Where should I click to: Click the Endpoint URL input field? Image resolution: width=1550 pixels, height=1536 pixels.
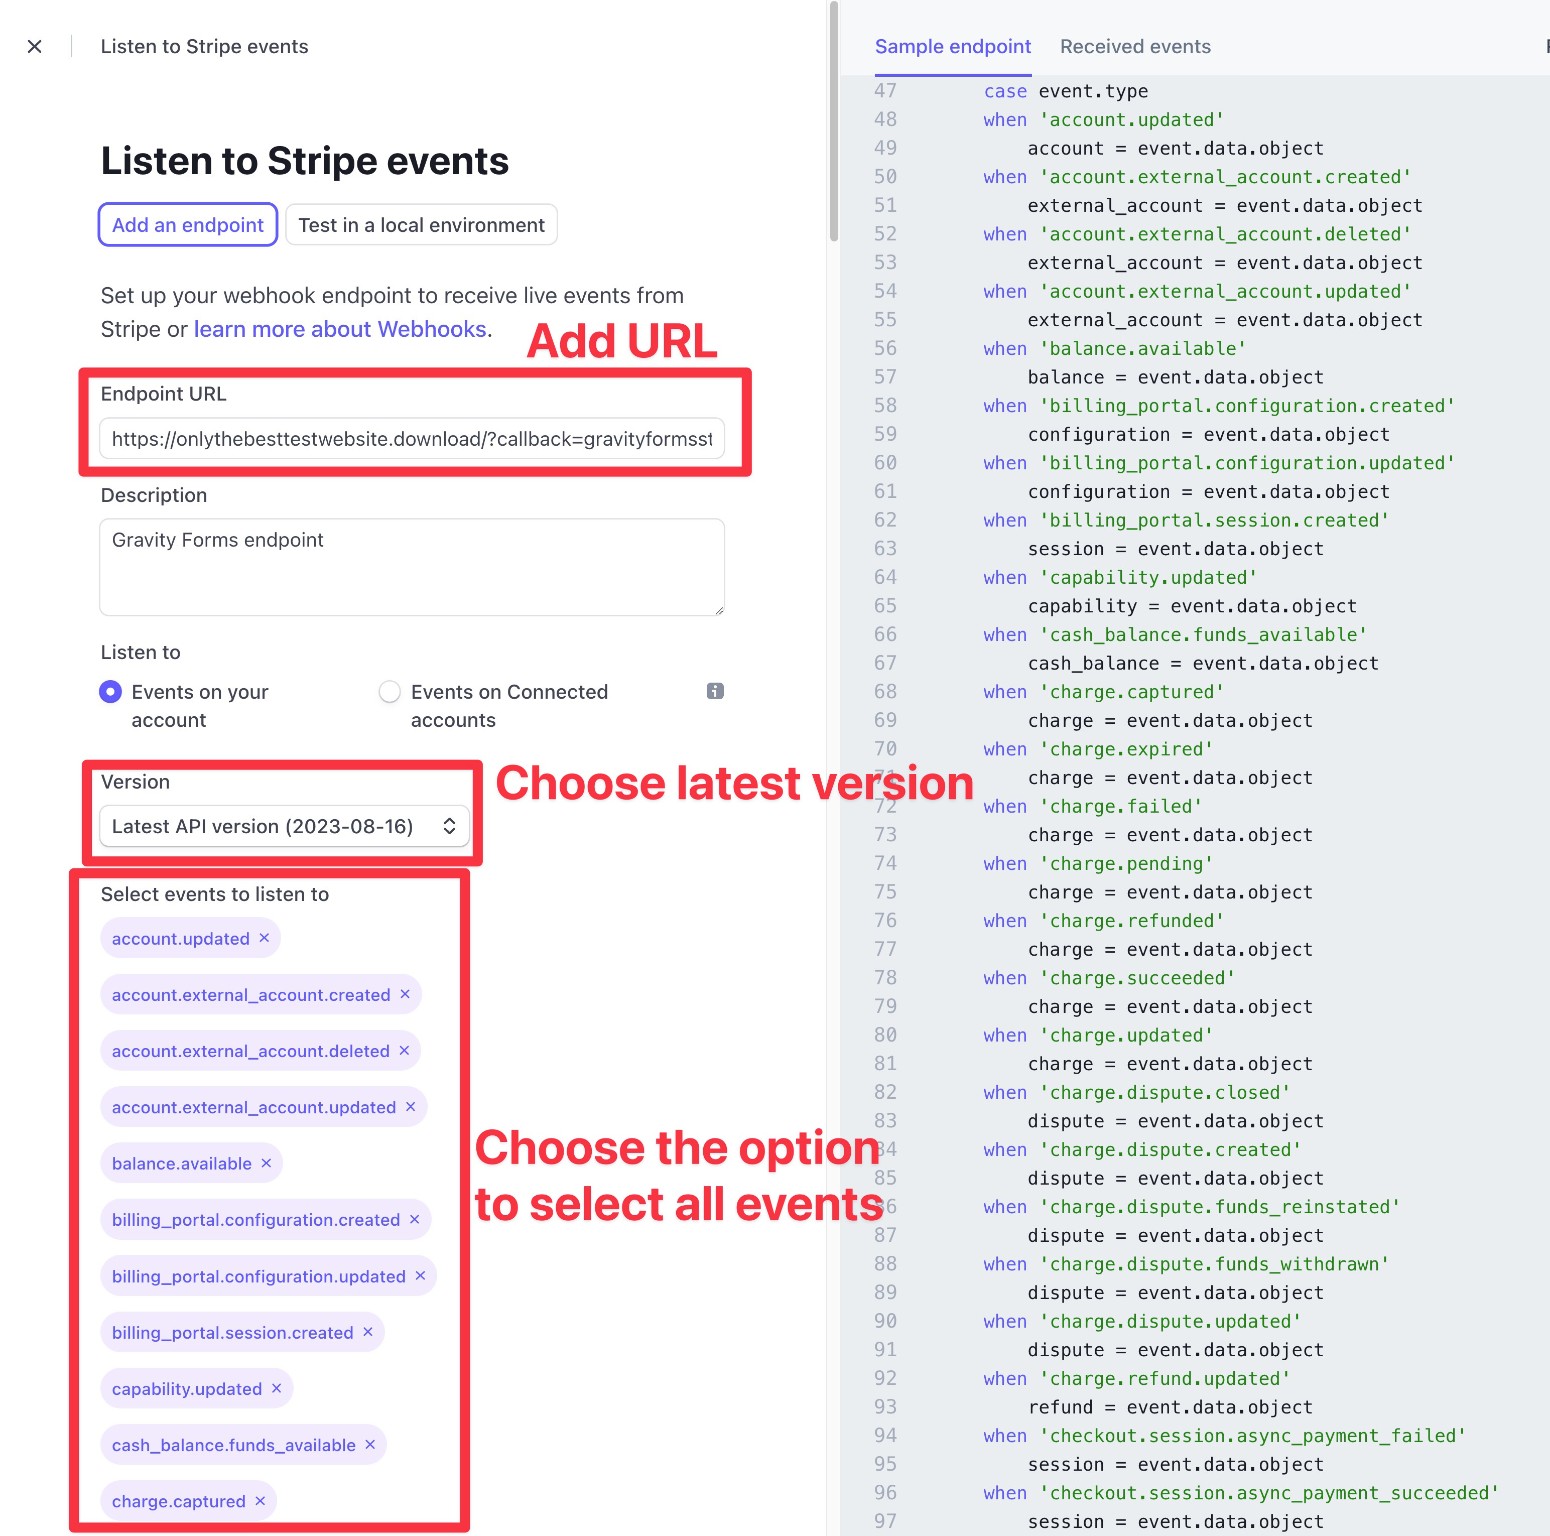(x=412, y=439)
